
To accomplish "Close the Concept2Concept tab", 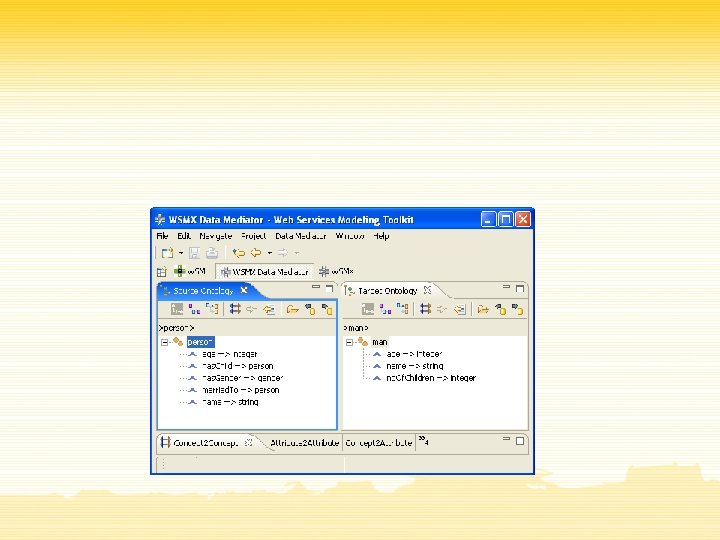I will pos(248,442).
